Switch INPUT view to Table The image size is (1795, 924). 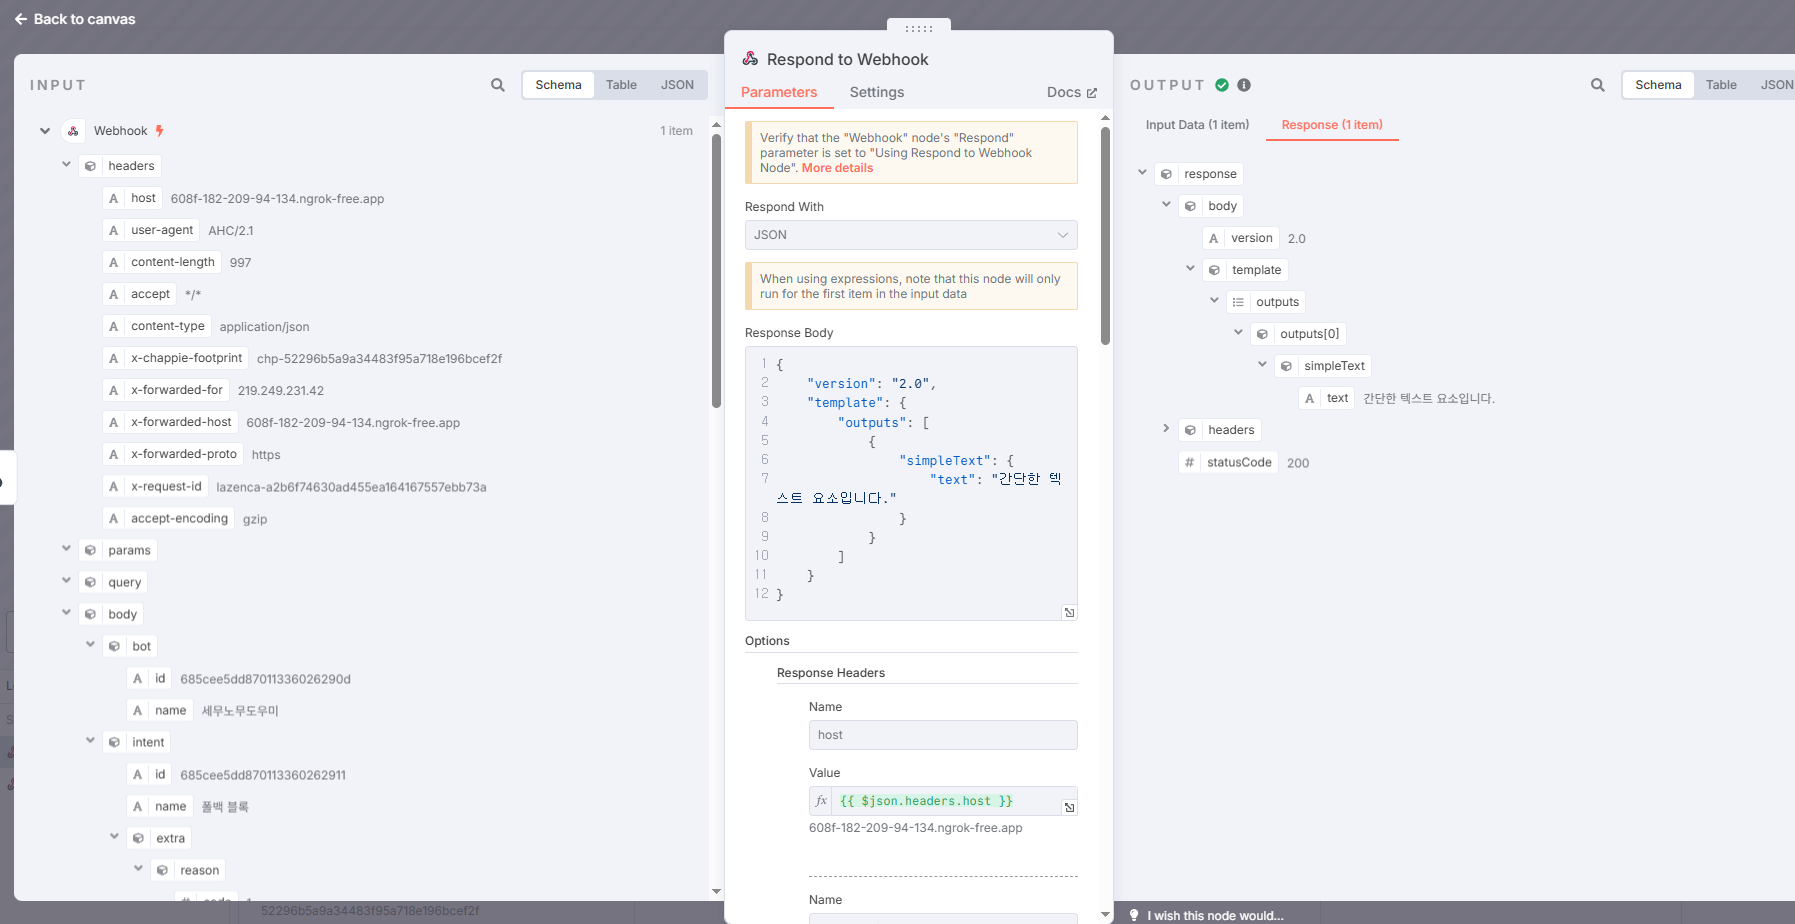click(621, 85)
